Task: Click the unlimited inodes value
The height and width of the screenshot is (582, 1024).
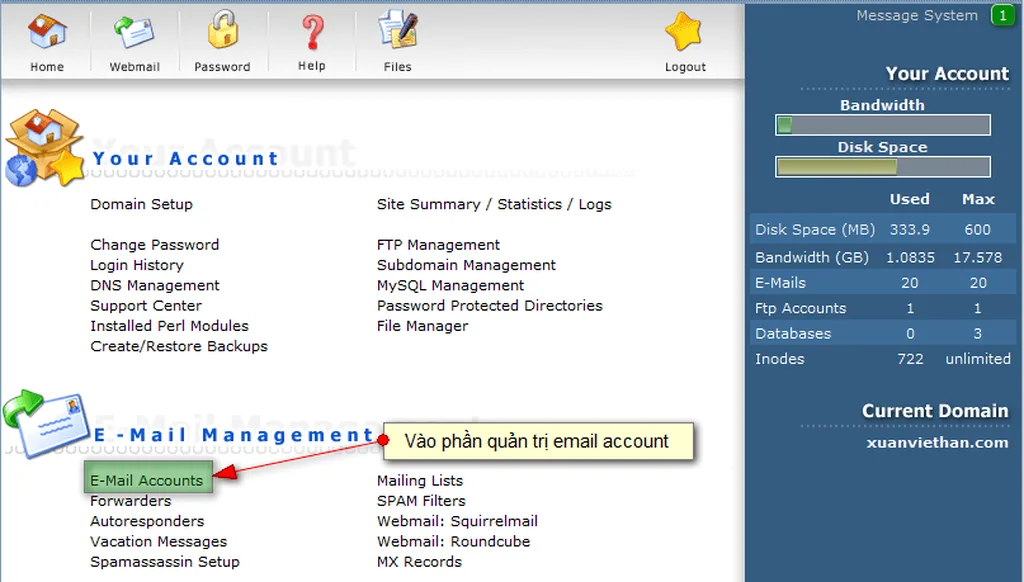Action: click(978, 359)
